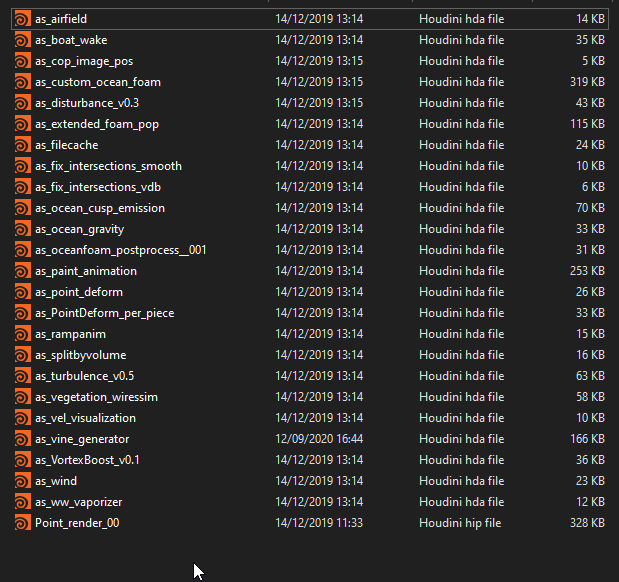Click the 166 KB size cell
Image resolution: width=619 pixels, height=582 pixels.
click(587, 439)
